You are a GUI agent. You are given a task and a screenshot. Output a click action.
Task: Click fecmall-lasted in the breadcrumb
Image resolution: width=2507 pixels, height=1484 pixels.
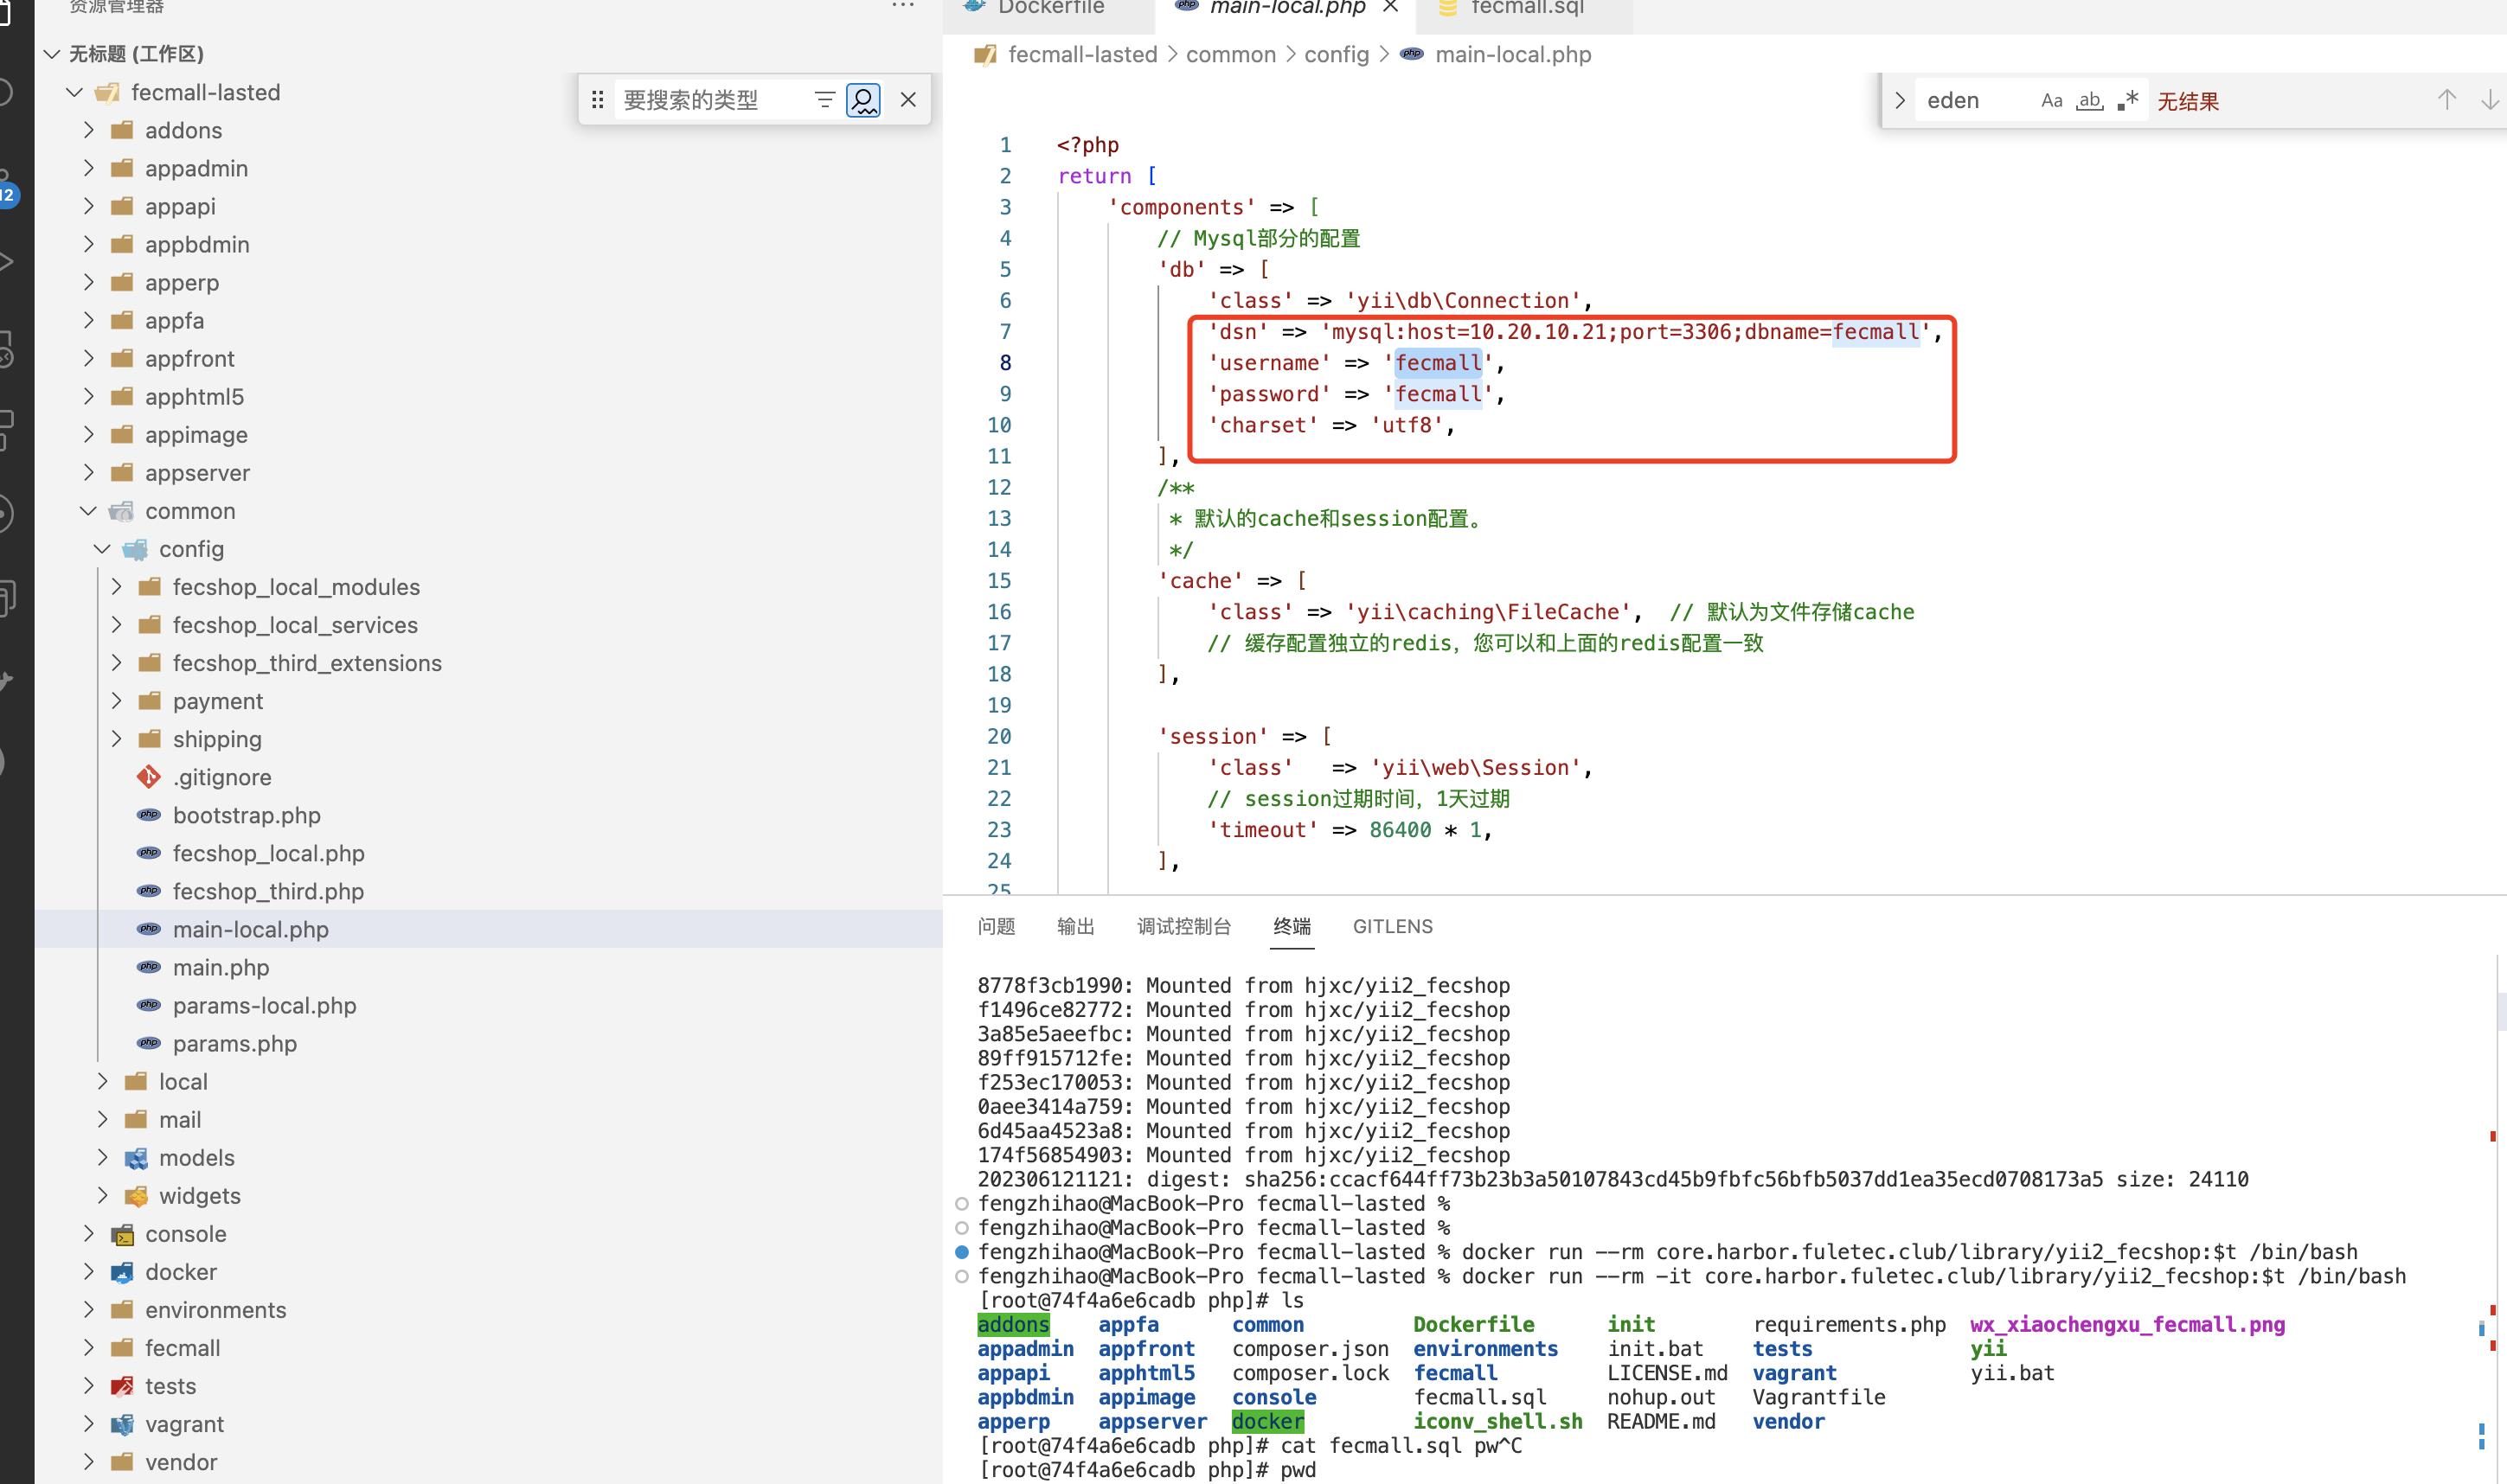point(1082,54)
